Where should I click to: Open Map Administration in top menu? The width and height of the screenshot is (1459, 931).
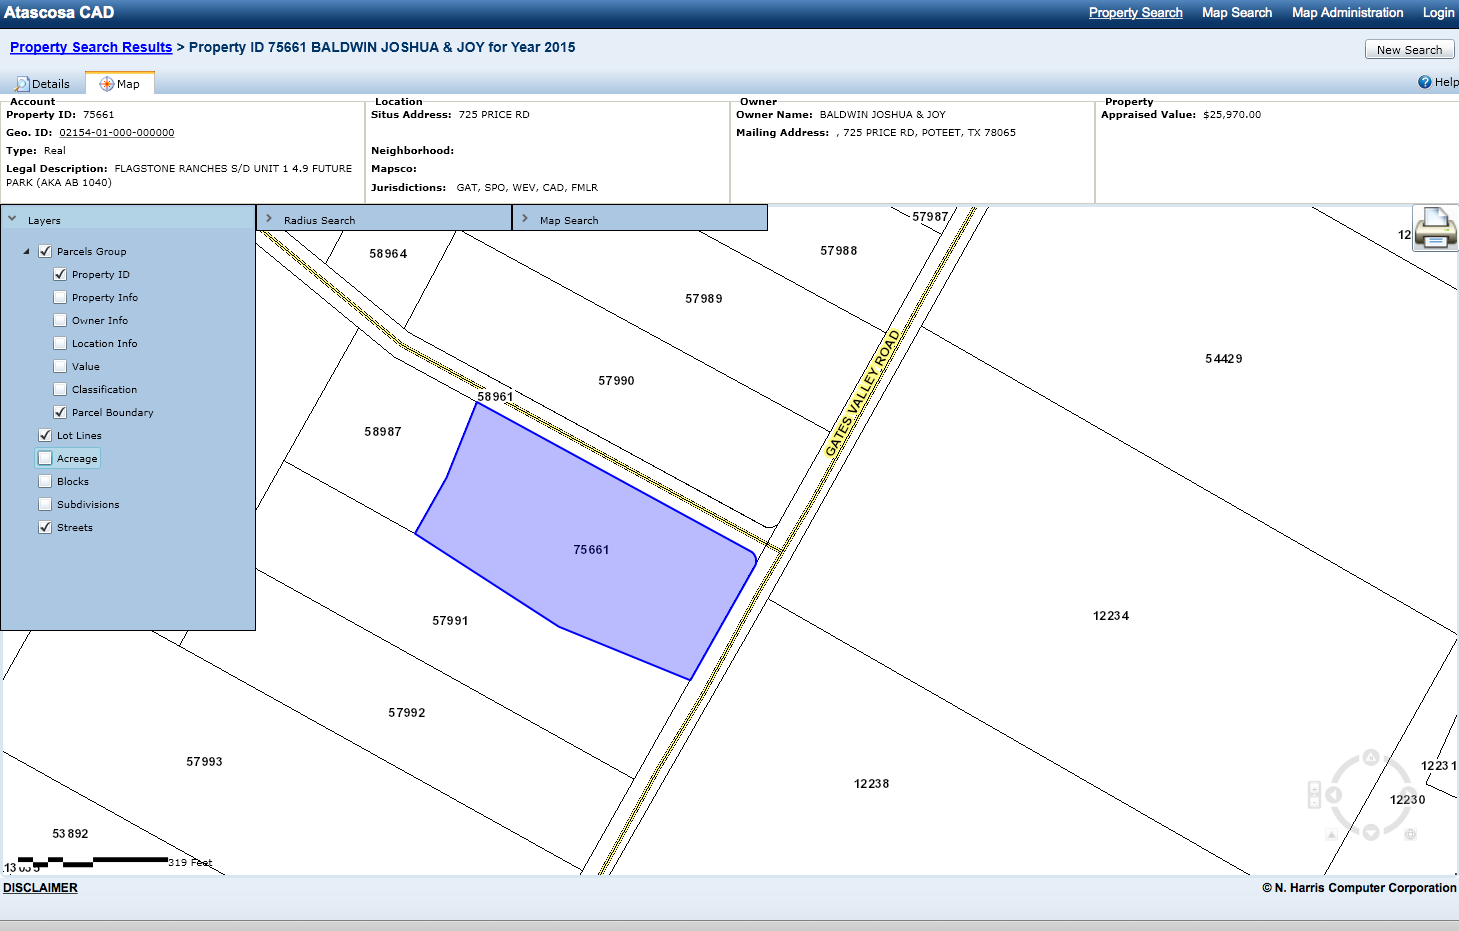point(1347,13)
